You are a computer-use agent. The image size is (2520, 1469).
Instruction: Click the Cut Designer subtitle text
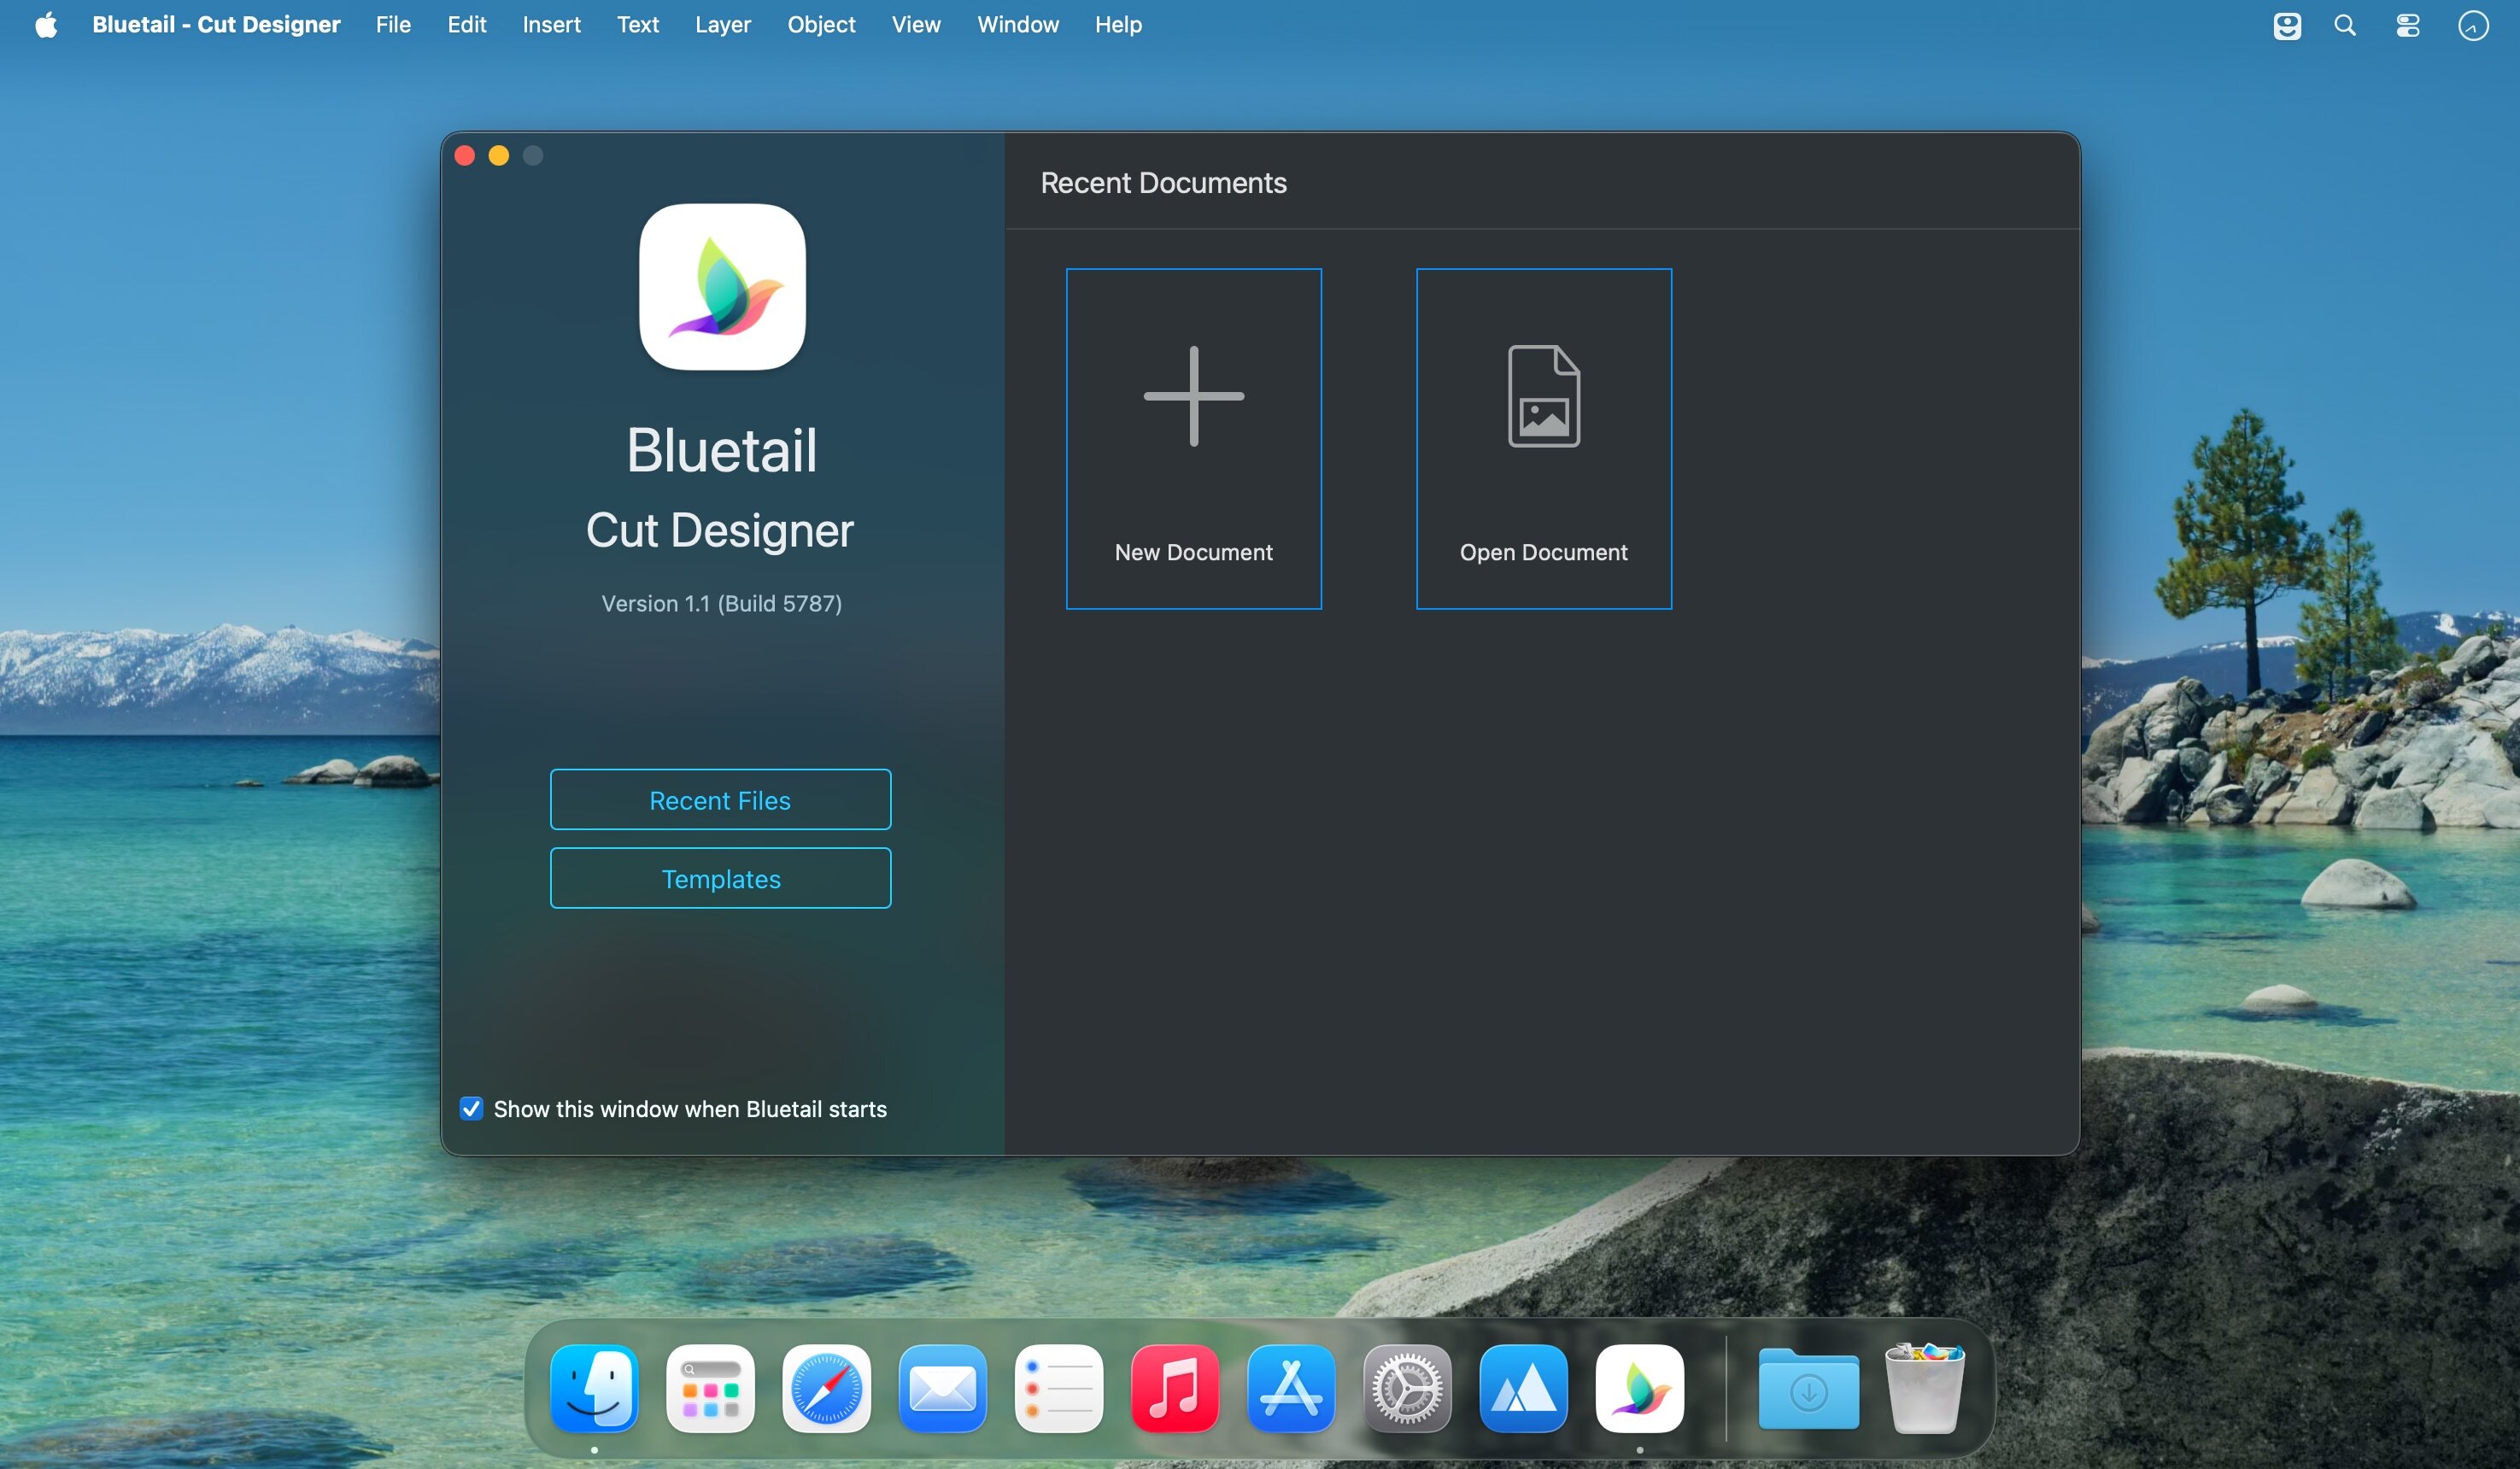click(x=720, y=530)
